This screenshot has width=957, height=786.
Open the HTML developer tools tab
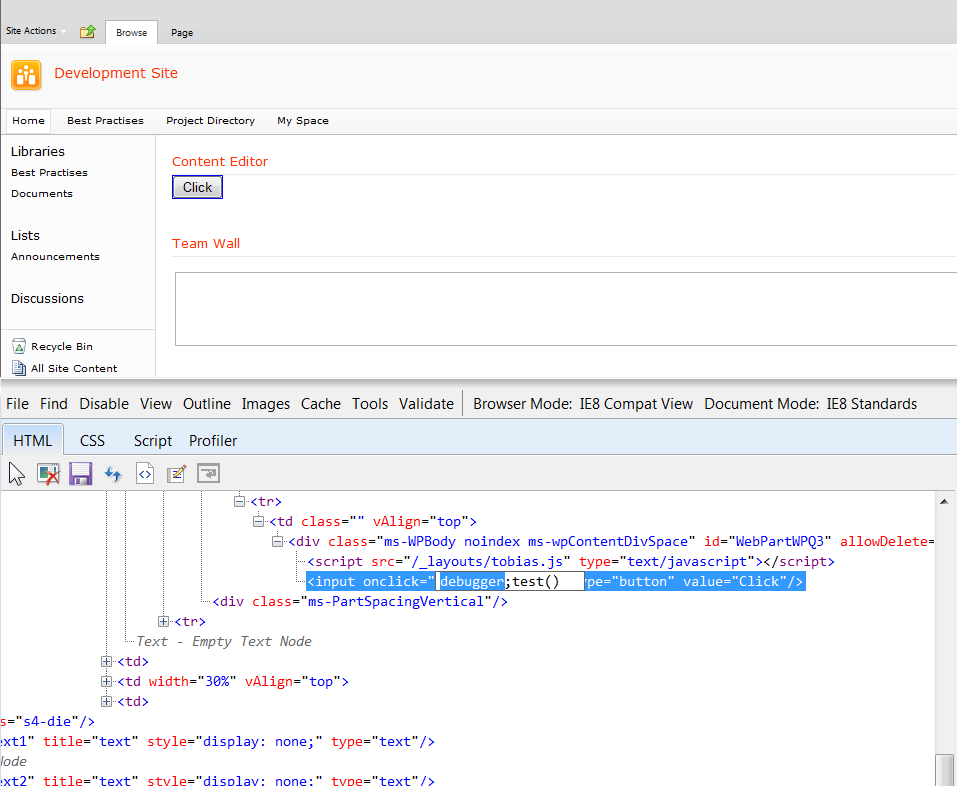32,440
